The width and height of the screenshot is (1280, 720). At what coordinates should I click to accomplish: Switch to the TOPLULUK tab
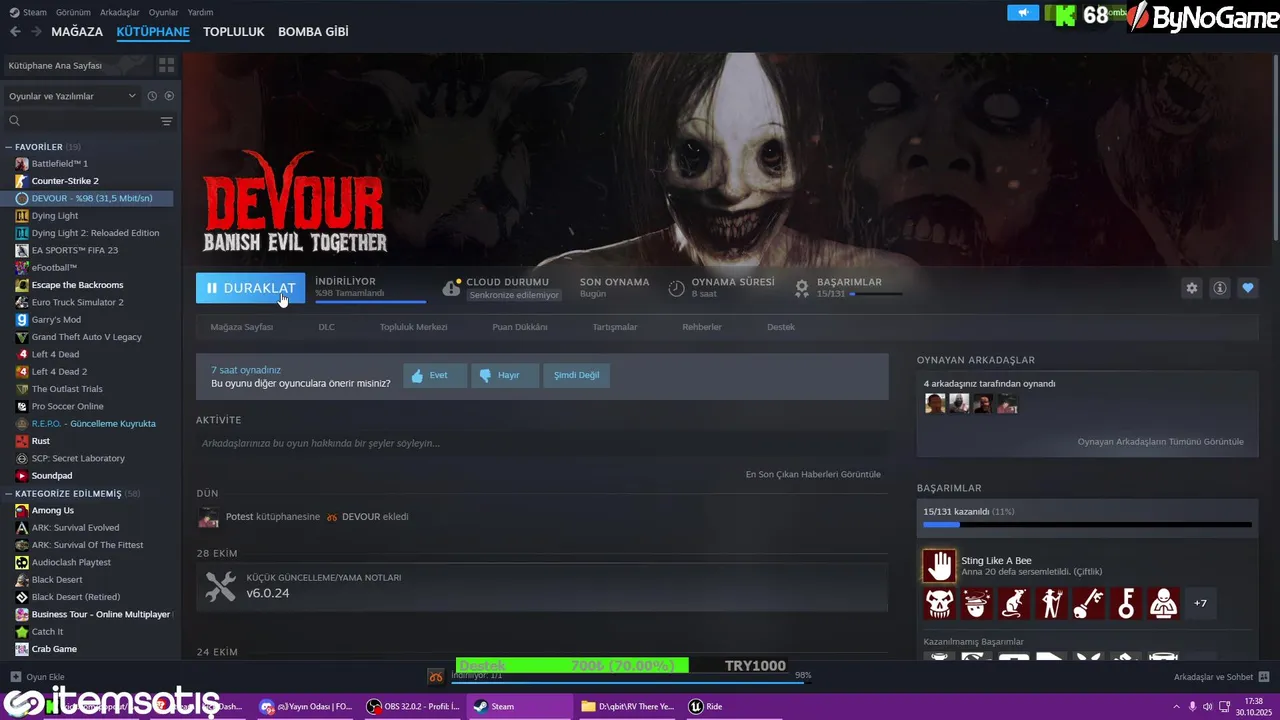(234, 32)
